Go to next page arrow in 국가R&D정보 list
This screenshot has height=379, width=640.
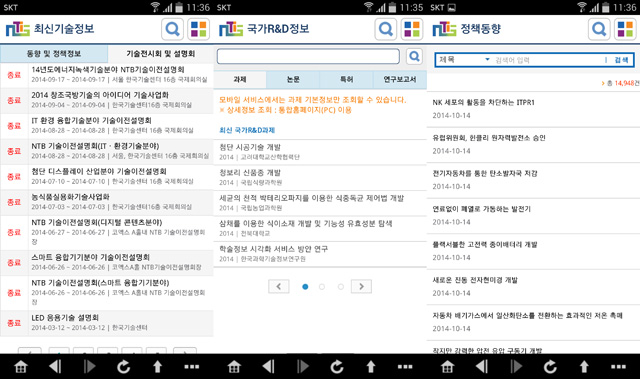pos(361,286)
